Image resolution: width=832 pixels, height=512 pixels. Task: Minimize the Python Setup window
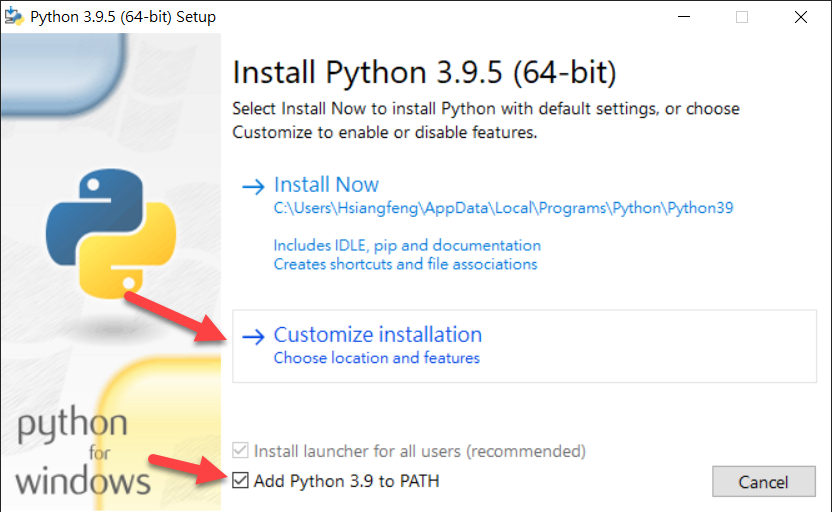(x=683, y=17)
